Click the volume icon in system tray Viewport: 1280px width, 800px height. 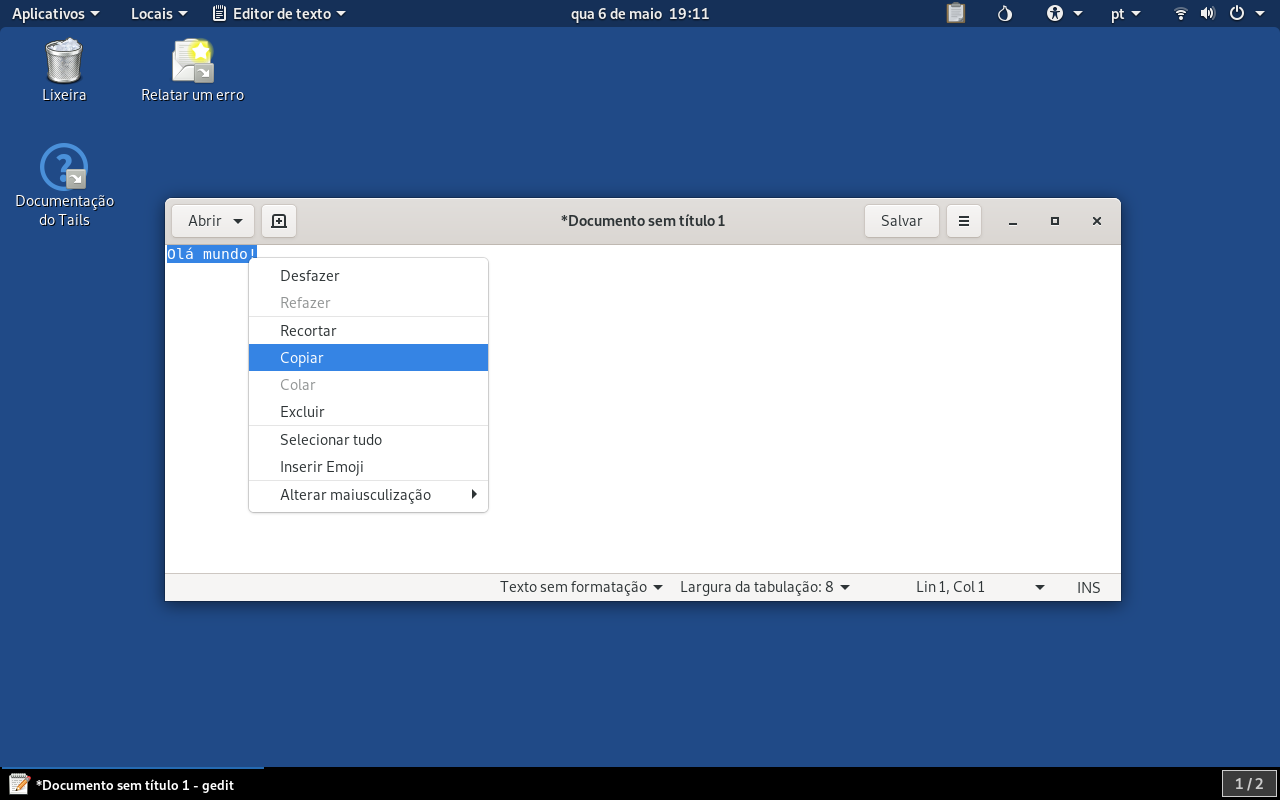click(1208, 14)
